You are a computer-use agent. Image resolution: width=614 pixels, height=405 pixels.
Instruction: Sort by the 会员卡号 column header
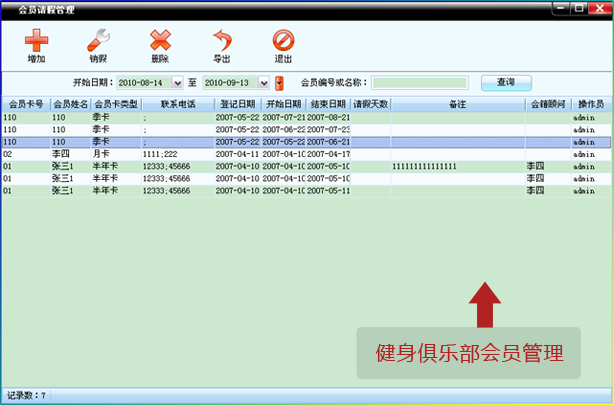pos(26,104)
